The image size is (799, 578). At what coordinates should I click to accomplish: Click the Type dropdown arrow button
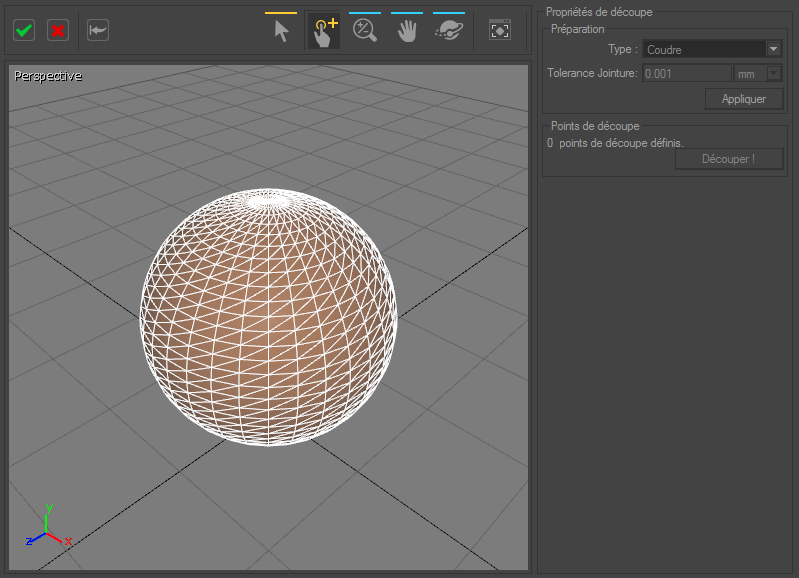(x=773, y=49)
